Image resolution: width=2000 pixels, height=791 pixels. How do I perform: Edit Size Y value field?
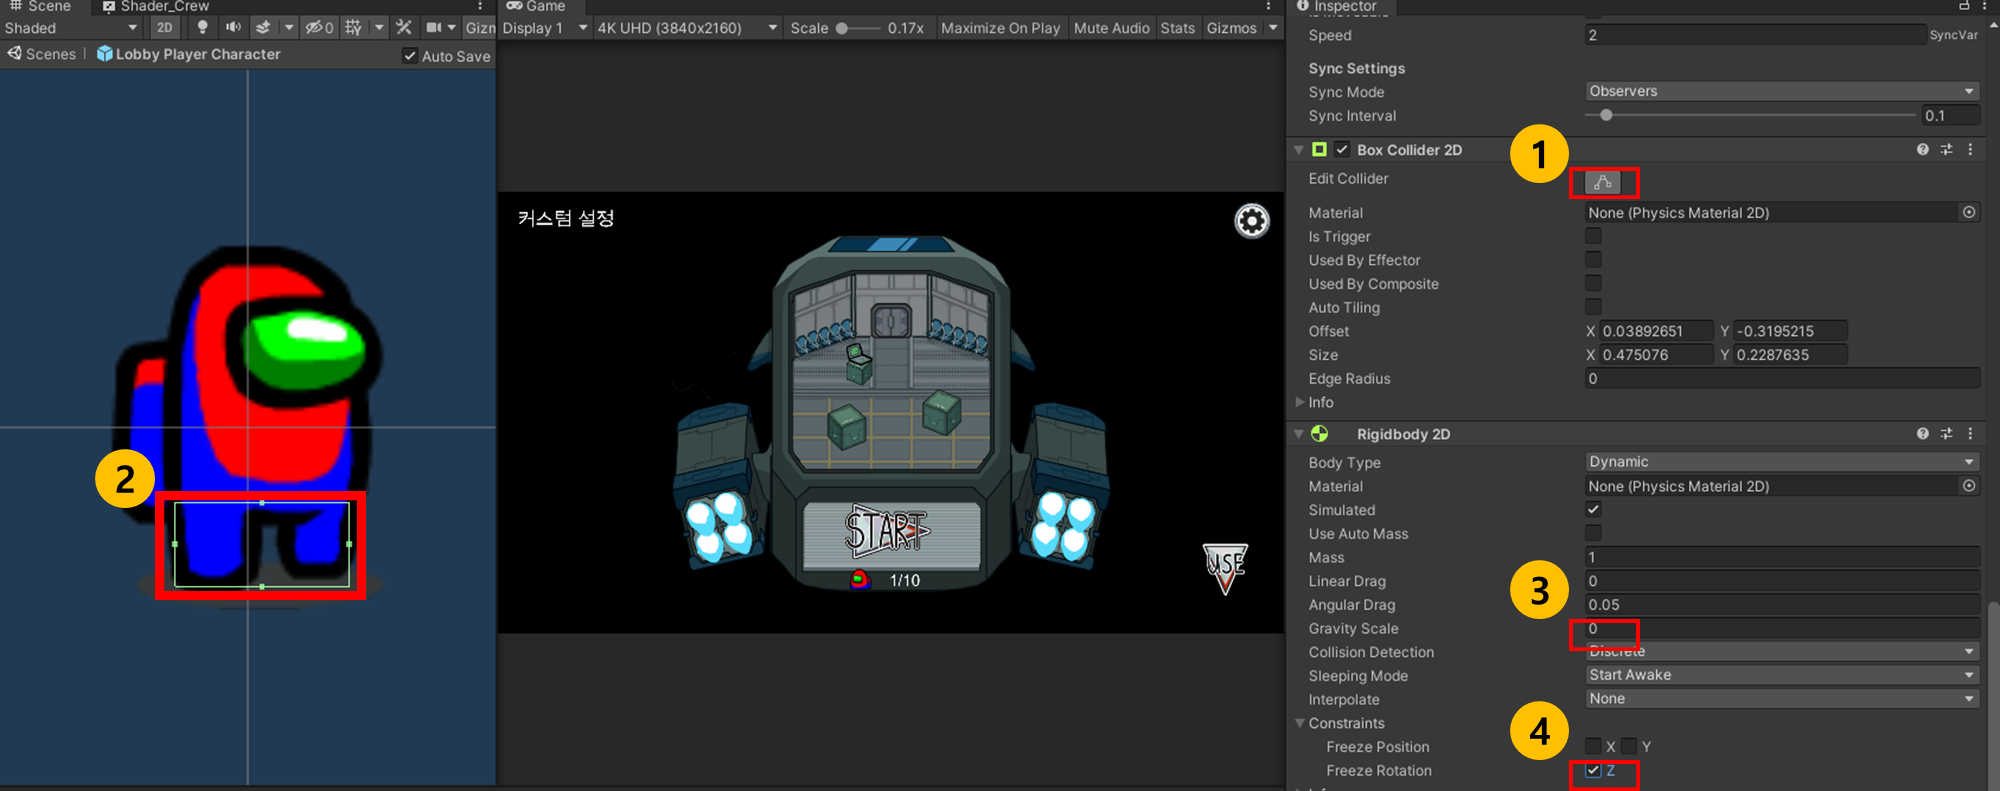(1790, 355)
